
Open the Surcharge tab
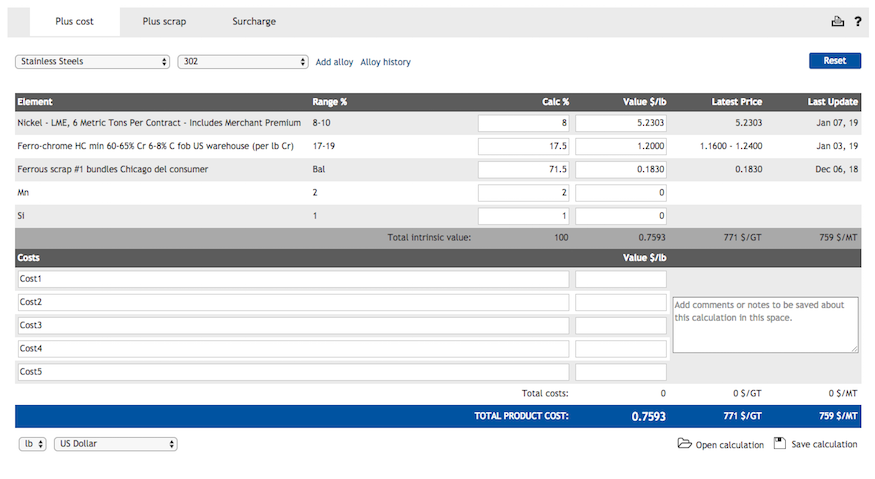pyautogui.click(x=254, y=22)
